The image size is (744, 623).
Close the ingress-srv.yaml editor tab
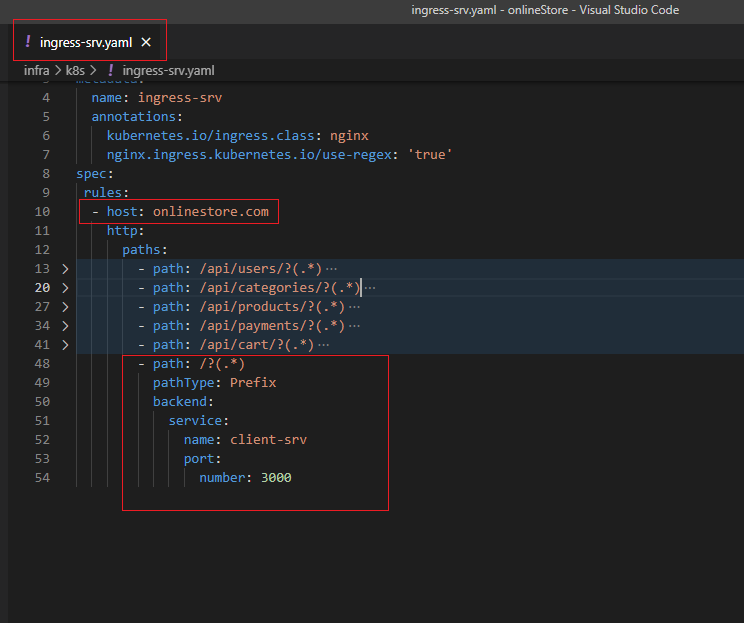tap(146, 42)
